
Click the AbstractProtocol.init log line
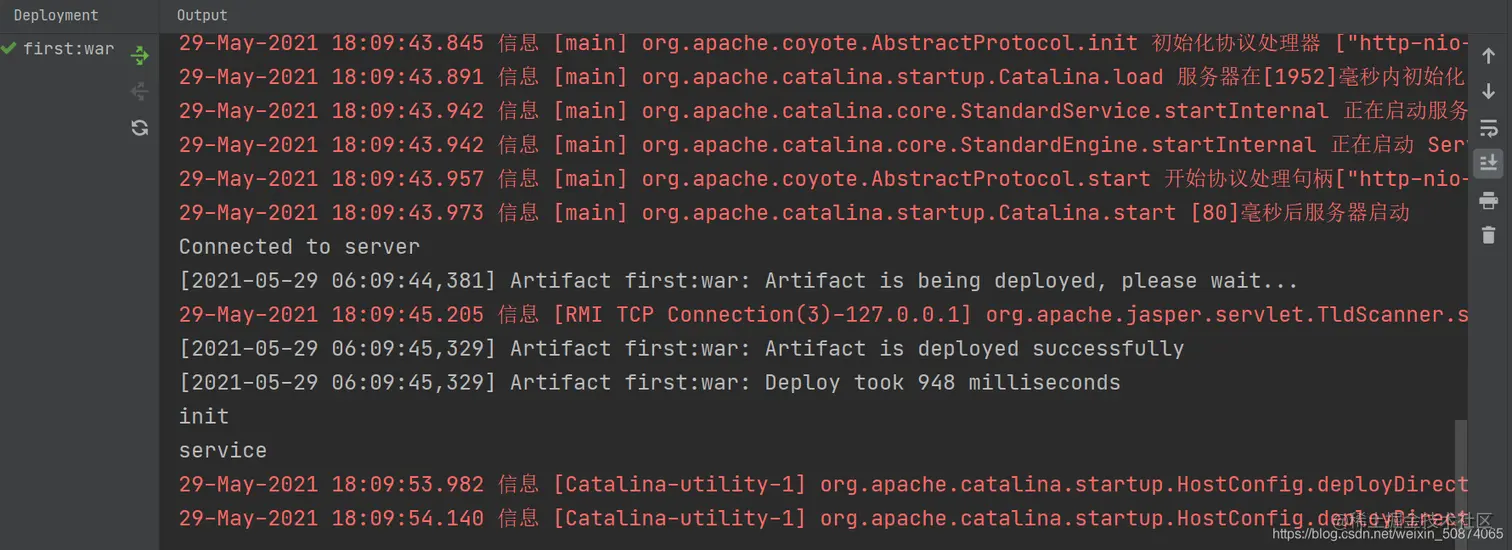[823, 43]
